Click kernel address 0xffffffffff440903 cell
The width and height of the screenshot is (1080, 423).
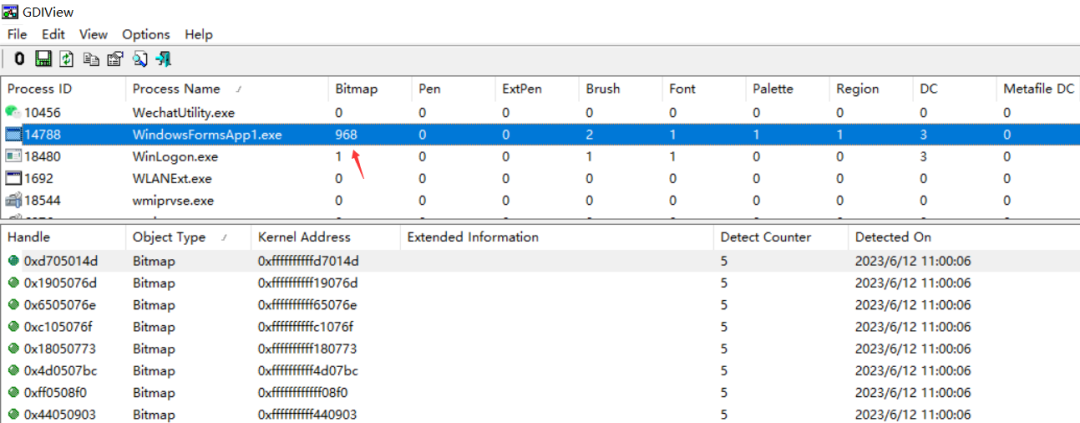(307, 415)
